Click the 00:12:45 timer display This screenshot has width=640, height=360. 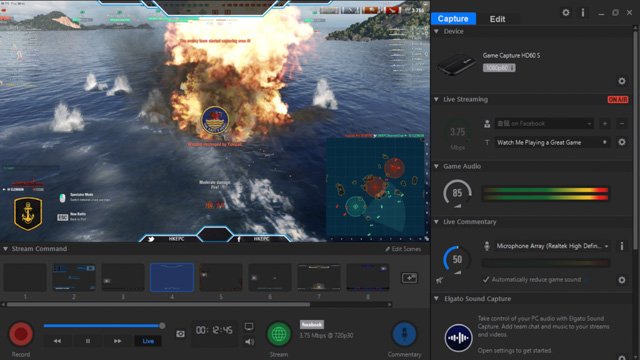[214, 330]
